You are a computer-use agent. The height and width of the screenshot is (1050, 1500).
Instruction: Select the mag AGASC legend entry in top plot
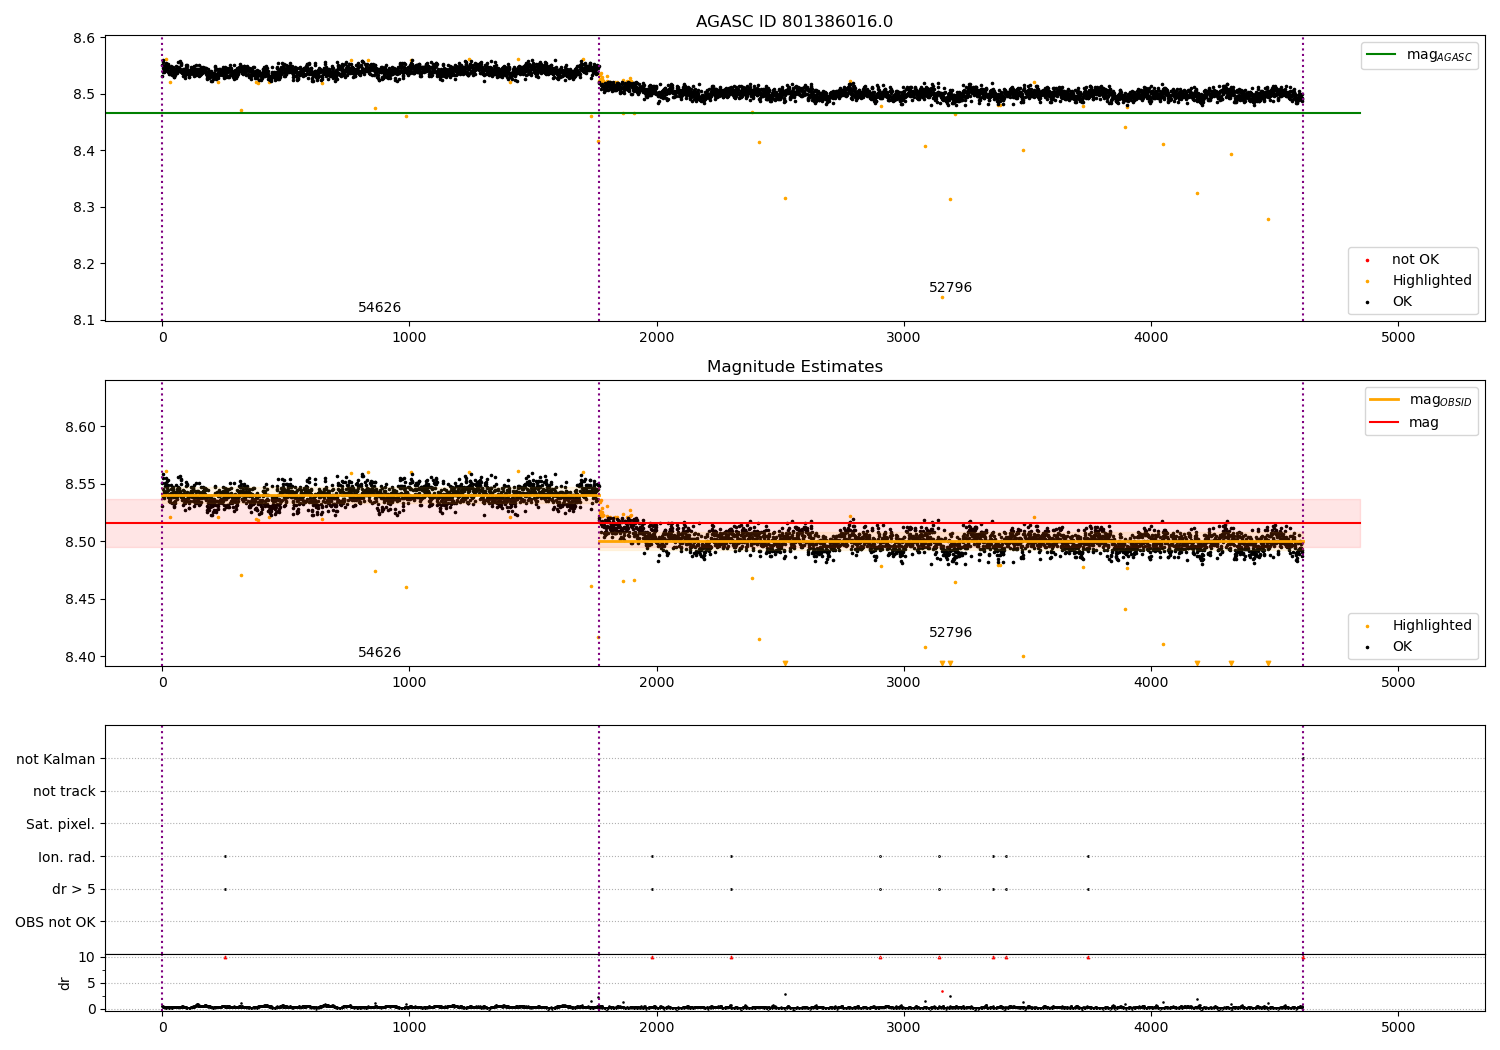[x=1419, y=55]
